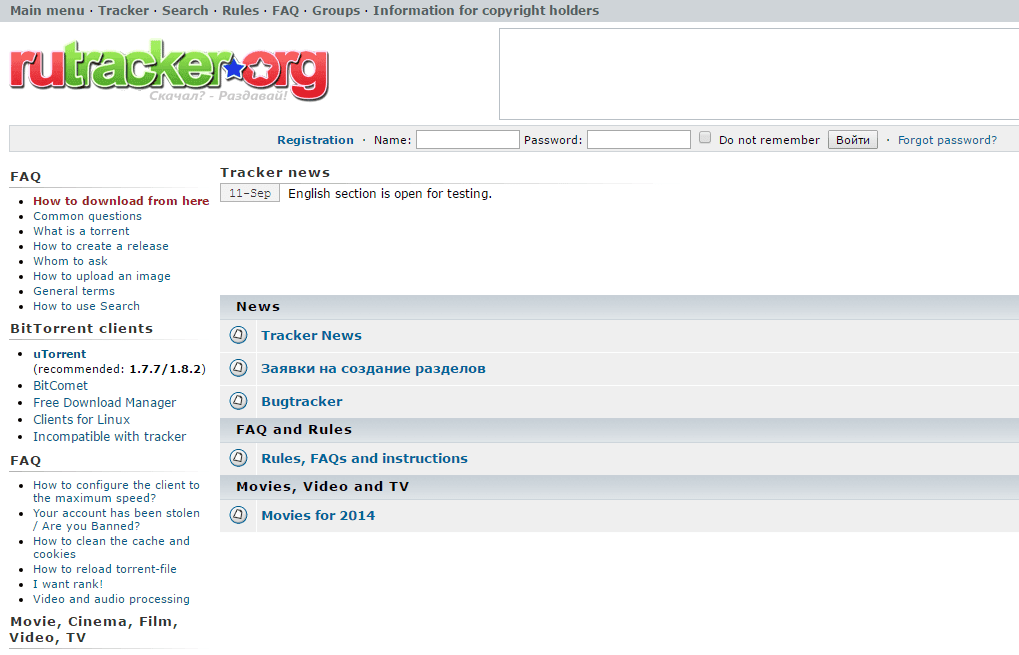The width and height of the screenshot is (1019, 655).
Task: Open FAQ in top navigation bar
Action: coord(285,10)
